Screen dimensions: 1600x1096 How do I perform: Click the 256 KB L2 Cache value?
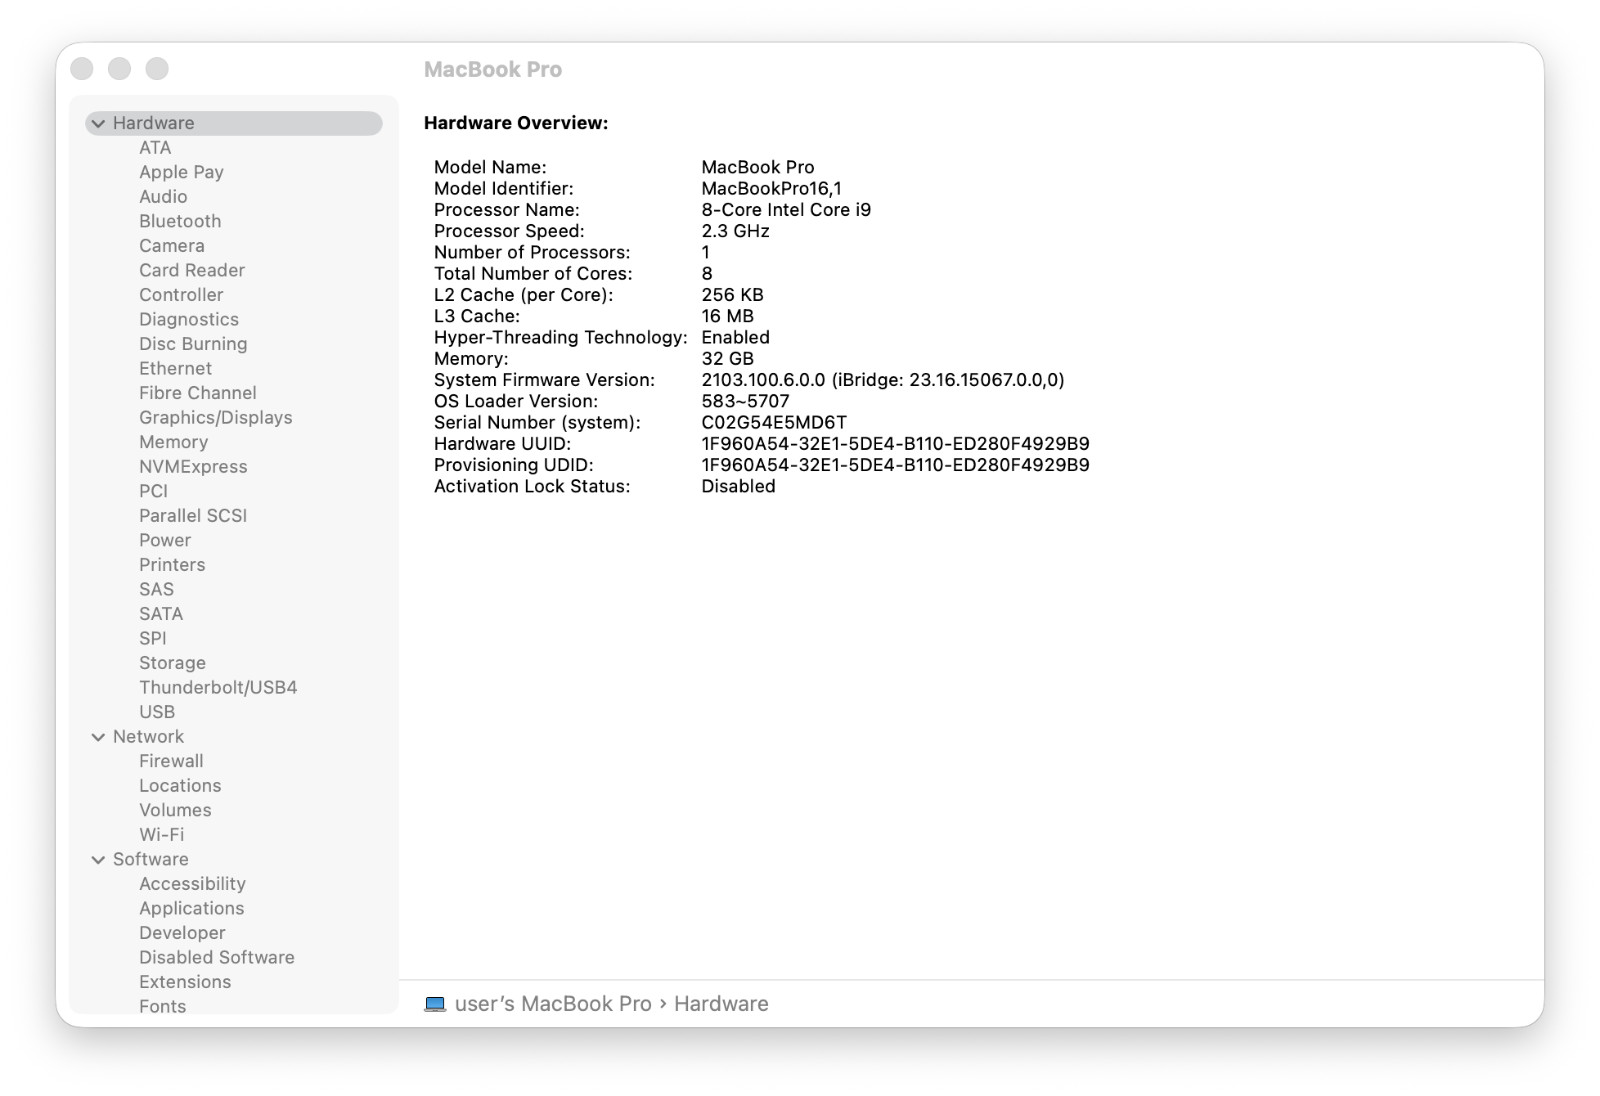732,295
